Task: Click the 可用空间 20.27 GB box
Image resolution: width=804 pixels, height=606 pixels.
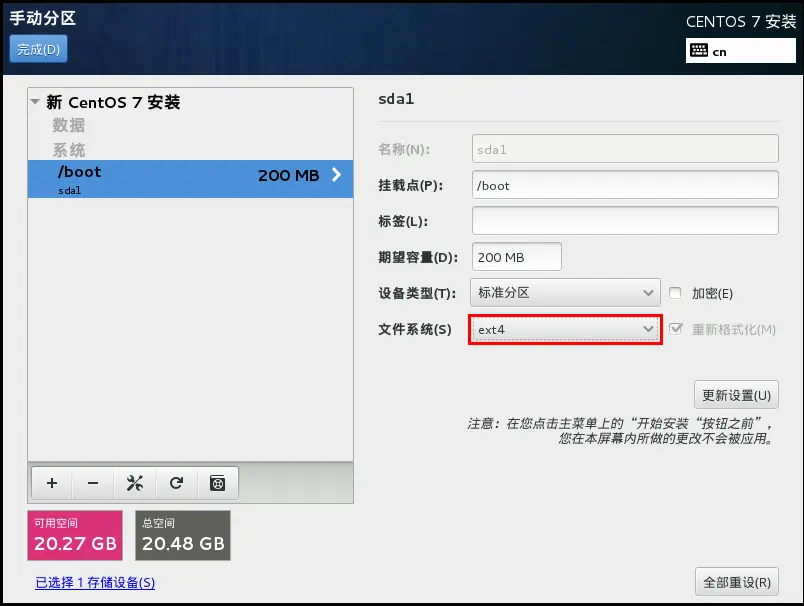Action: 75,535
